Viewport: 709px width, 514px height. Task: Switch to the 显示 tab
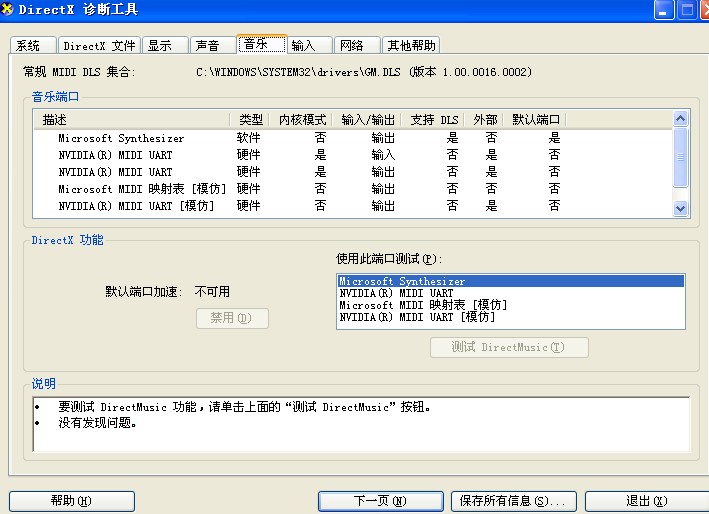(165, 45)
